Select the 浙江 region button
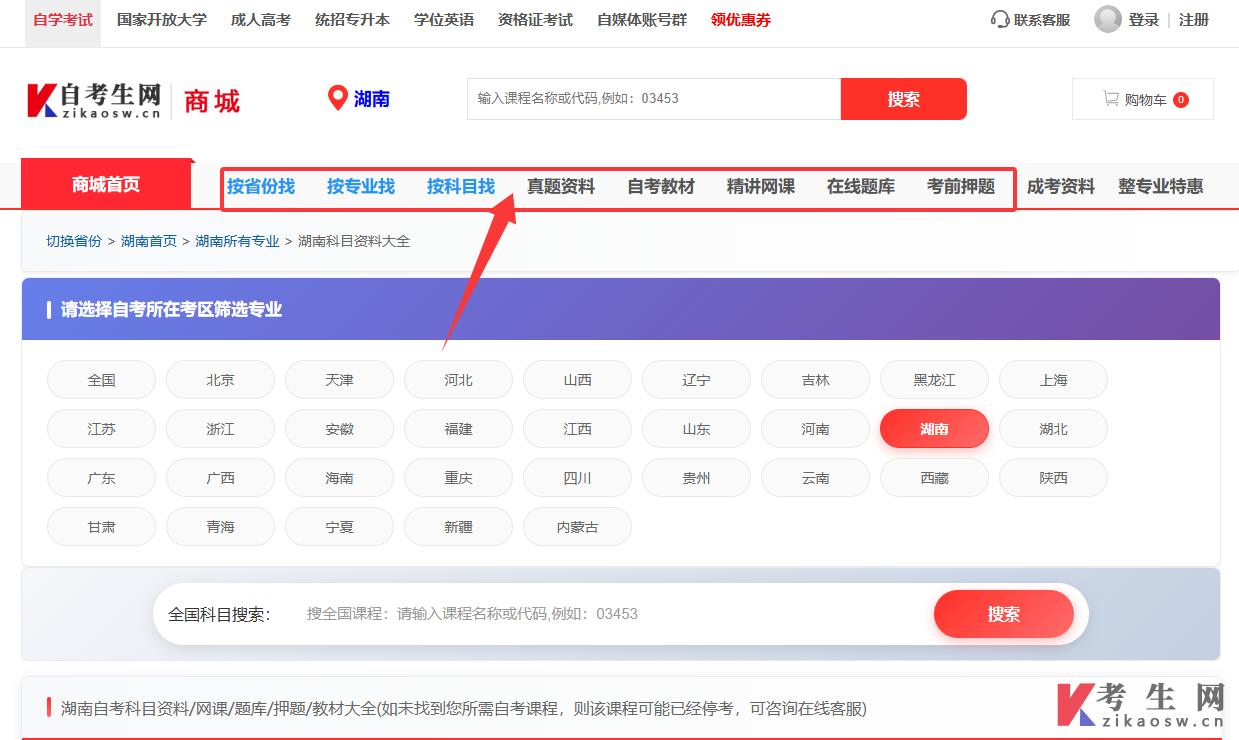 coord(220,429)
